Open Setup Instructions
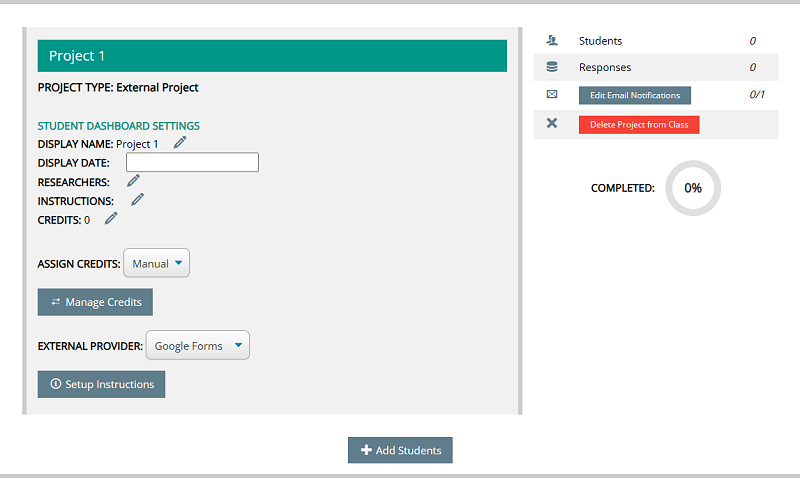The width and height of the screenshot is (800, 478). [x=101, y=384]
